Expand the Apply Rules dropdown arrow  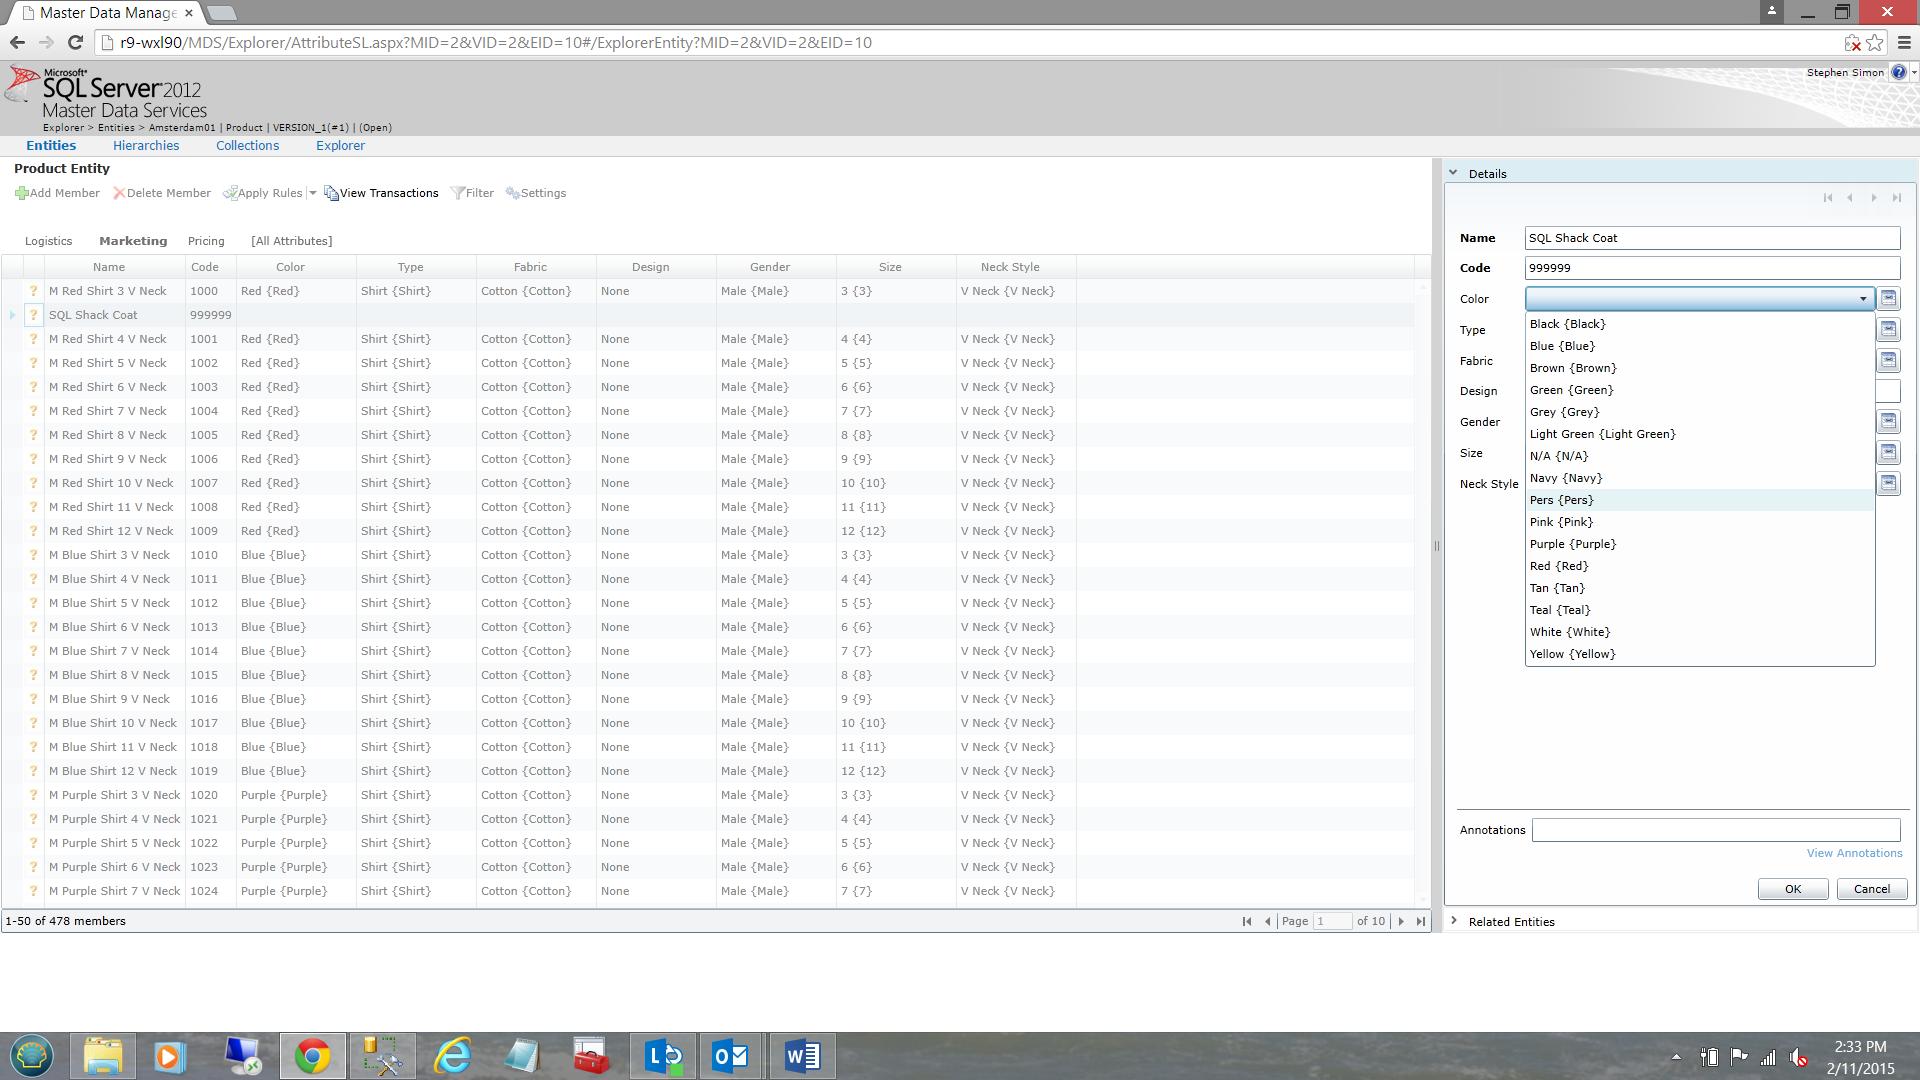pyautogui.click(x=313, y=193)
